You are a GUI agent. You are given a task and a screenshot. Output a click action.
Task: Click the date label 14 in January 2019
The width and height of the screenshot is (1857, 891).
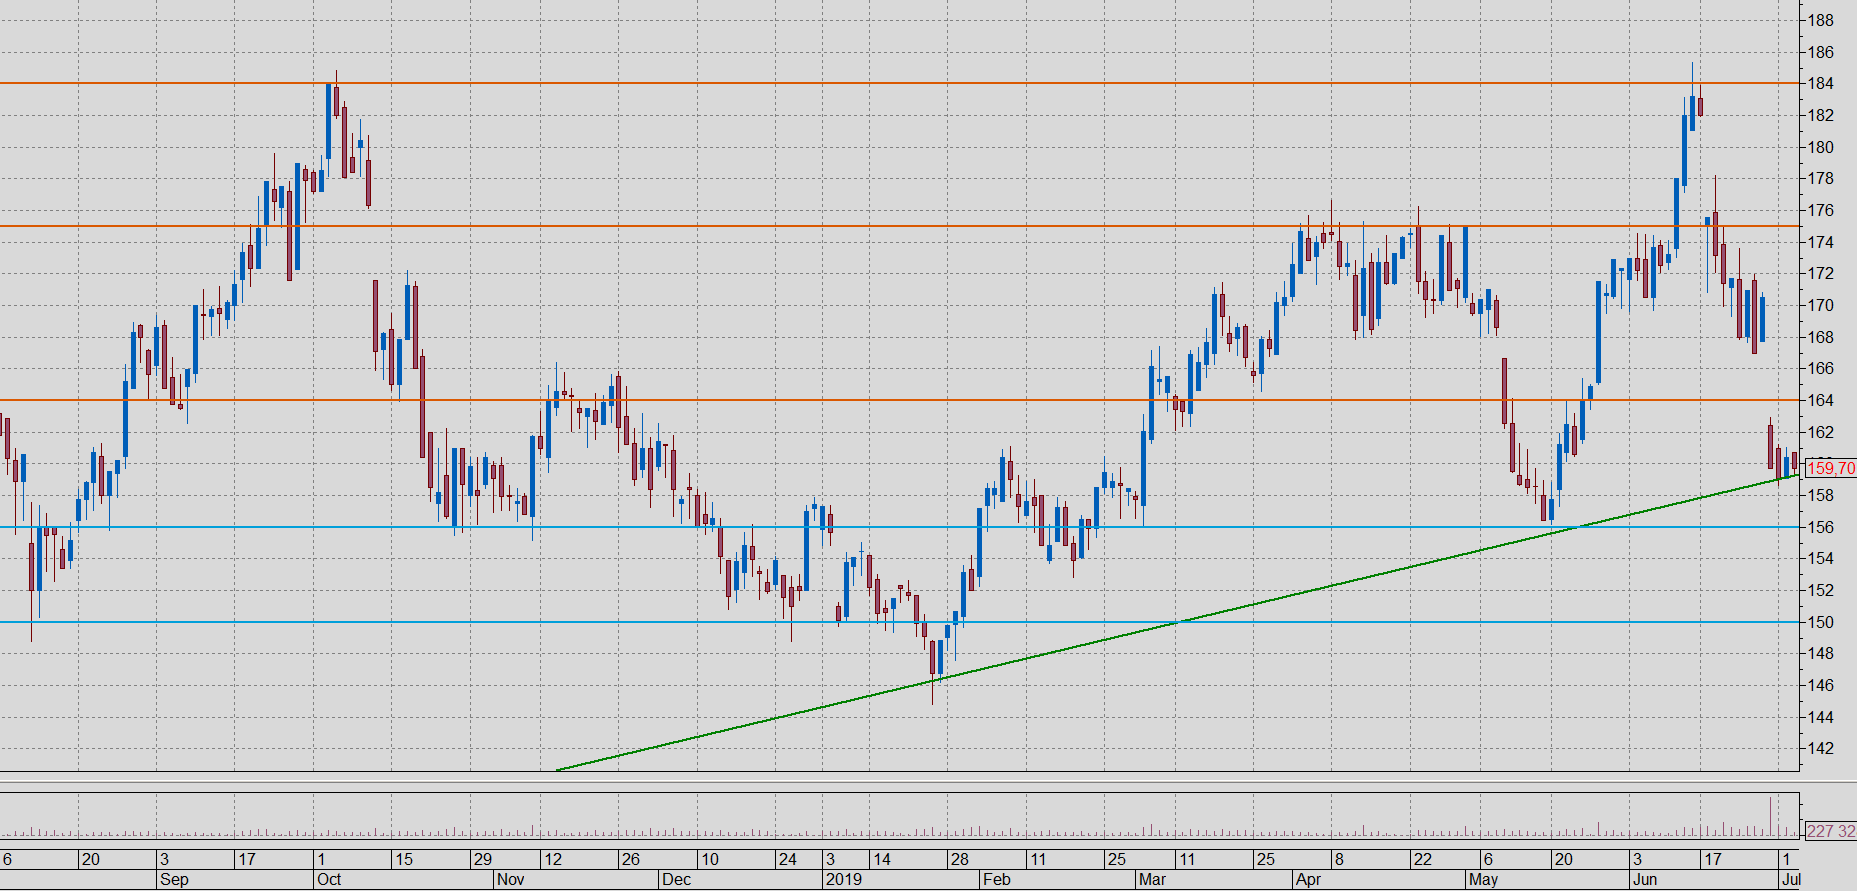click(881, 859)
